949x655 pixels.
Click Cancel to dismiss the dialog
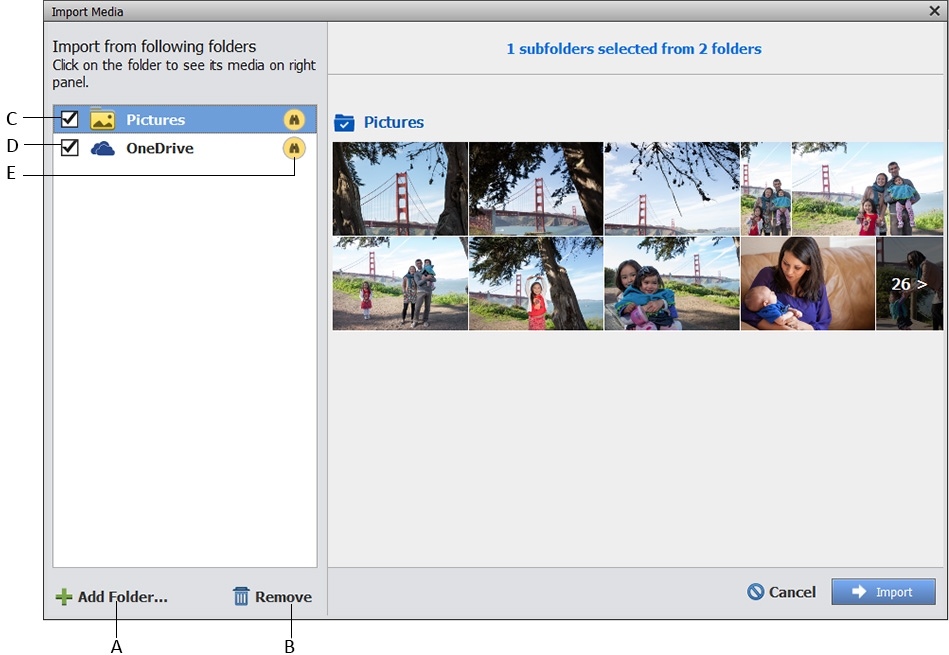coord(781,591)
